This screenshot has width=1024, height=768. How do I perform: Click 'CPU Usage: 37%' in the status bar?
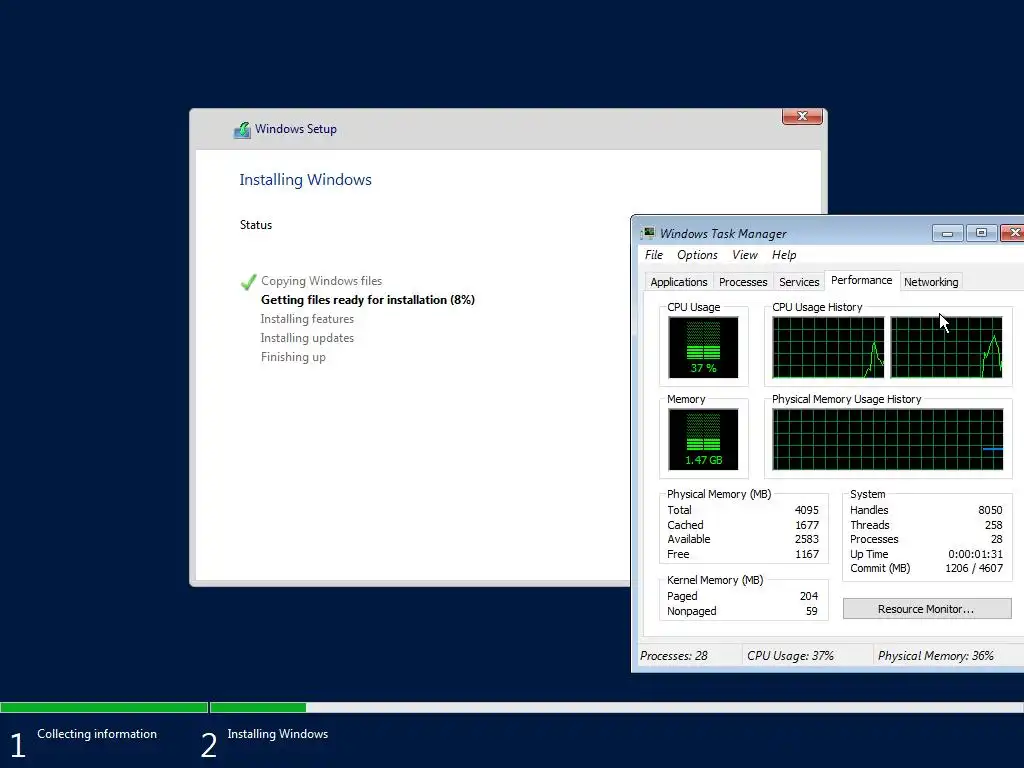tap(790, 656)
